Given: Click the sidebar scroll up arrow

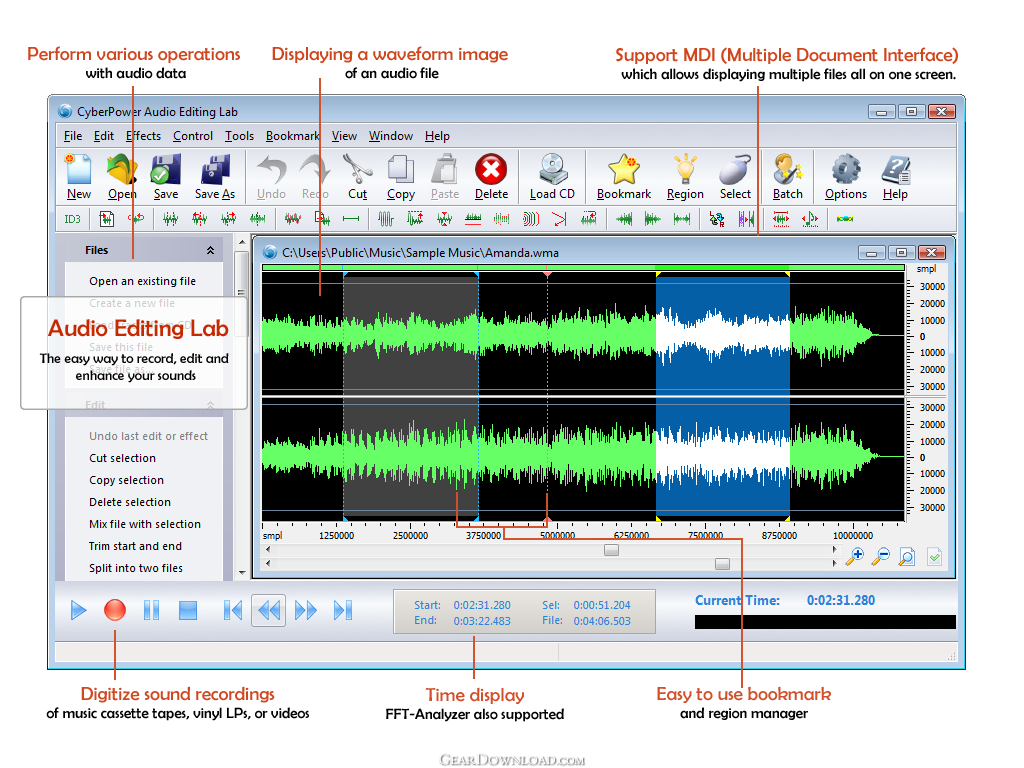Looking at the screenshot, I should [242, 242].
